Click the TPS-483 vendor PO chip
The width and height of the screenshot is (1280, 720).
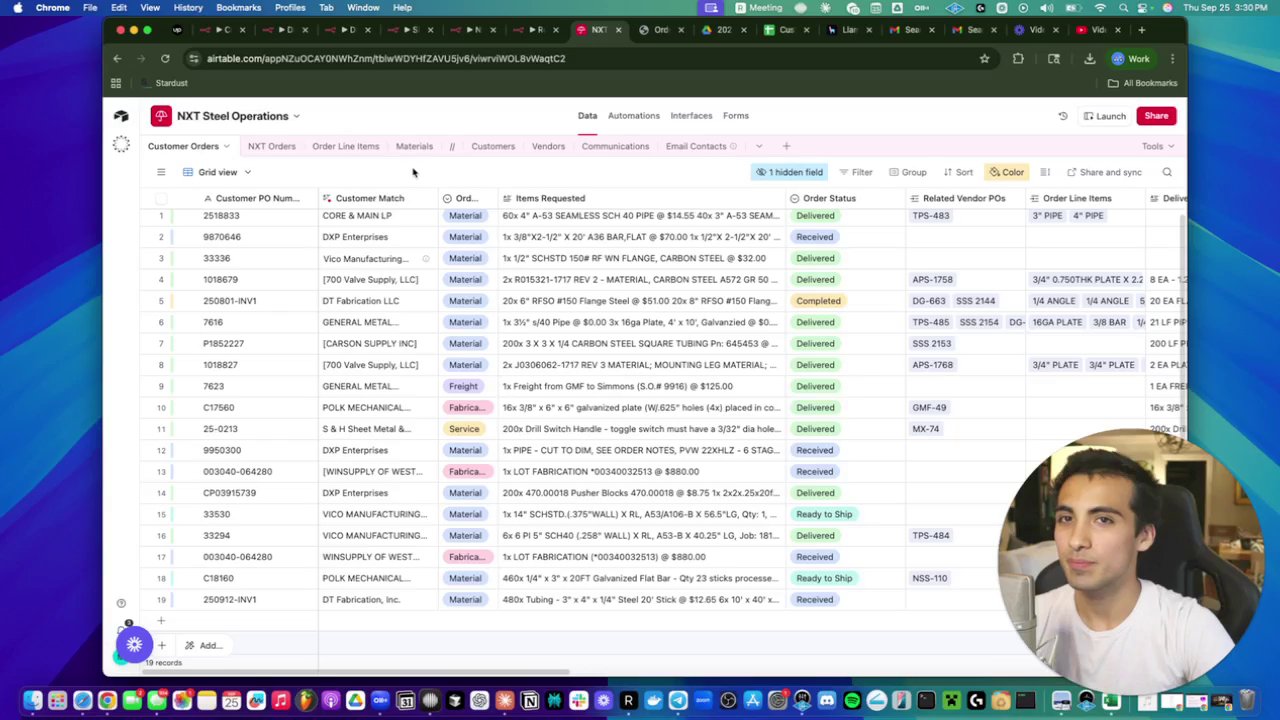click(930, 216)
